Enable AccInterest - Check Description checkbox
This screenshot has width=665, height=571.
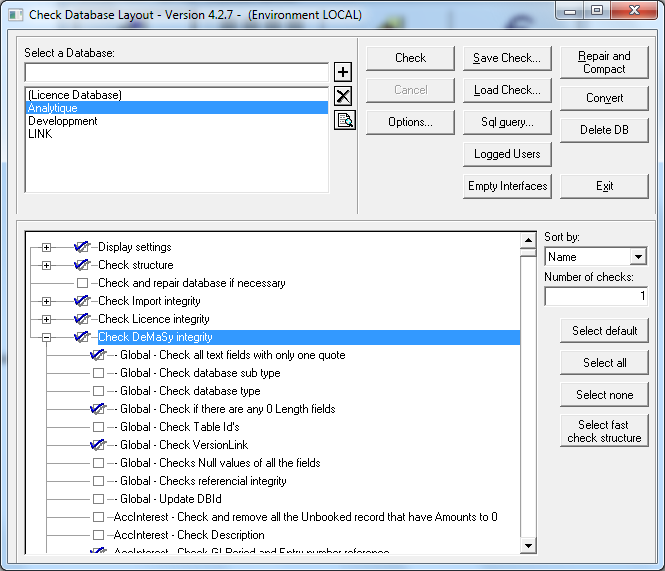tap(98, 535)
